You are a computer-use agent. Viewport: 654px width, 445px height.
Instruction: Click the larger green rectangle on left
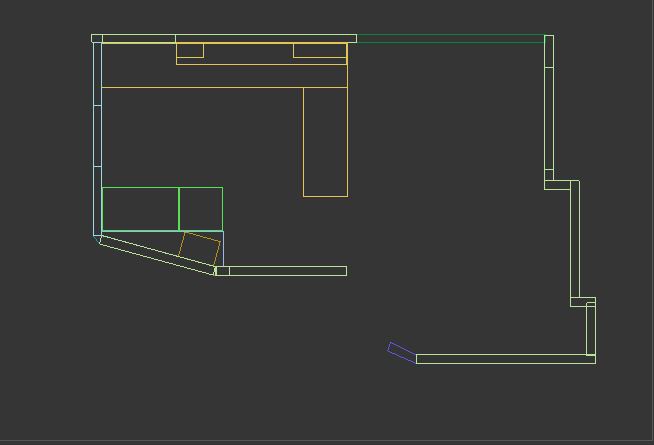point(140,208)
